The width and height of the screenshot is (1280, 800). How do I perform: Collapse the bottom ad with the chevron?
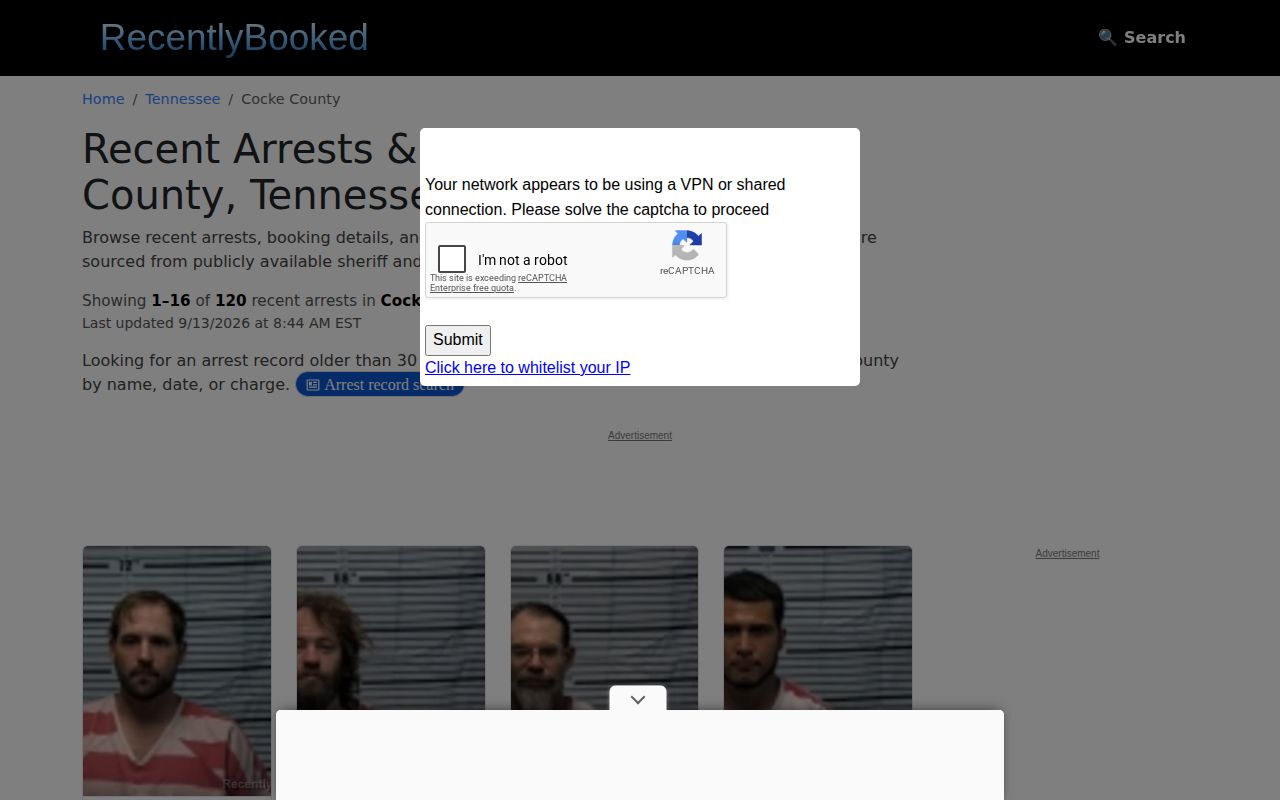pos(638,699)
